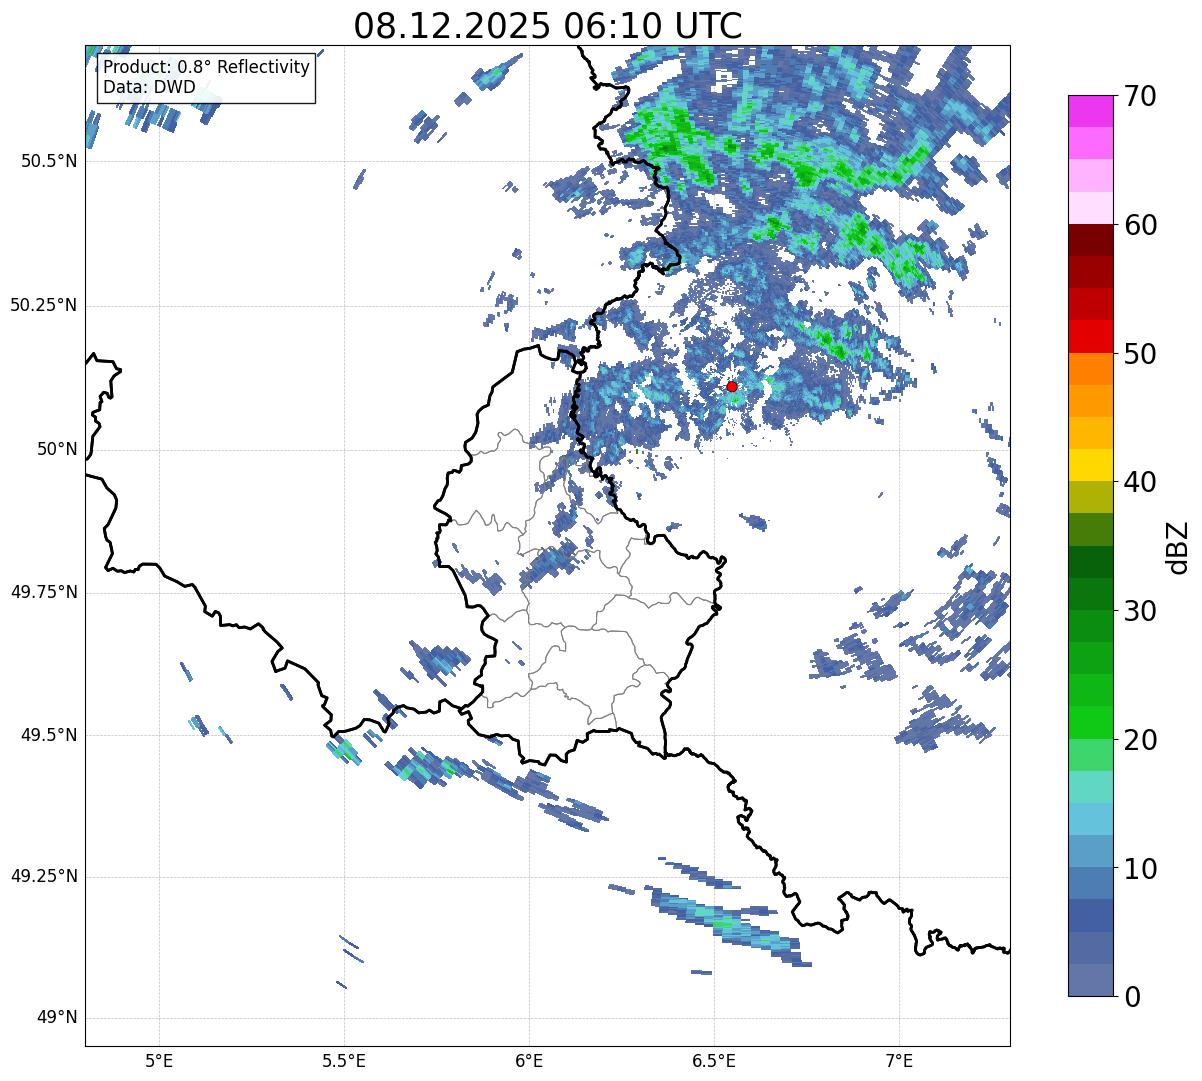Select 'Product: 0.8° Reflectivity' label text
This screenshot has height=1081, width=1202.
click(207, 67)
